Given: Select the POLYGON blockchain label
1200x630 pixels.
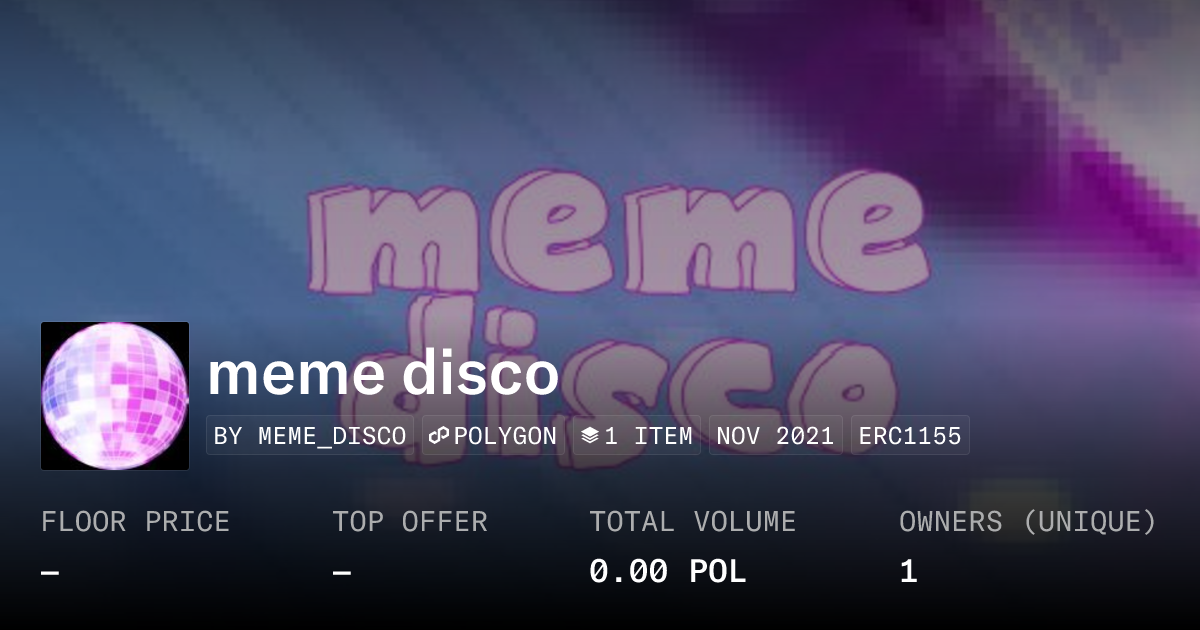Looking at the screenshot, I should 505,436.
